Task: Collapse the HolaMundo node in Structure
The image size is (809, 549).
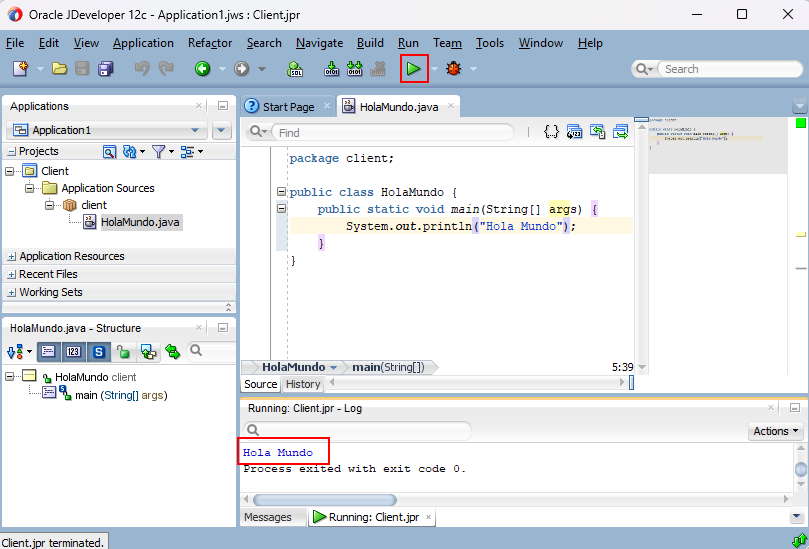Action: [10, 377]
